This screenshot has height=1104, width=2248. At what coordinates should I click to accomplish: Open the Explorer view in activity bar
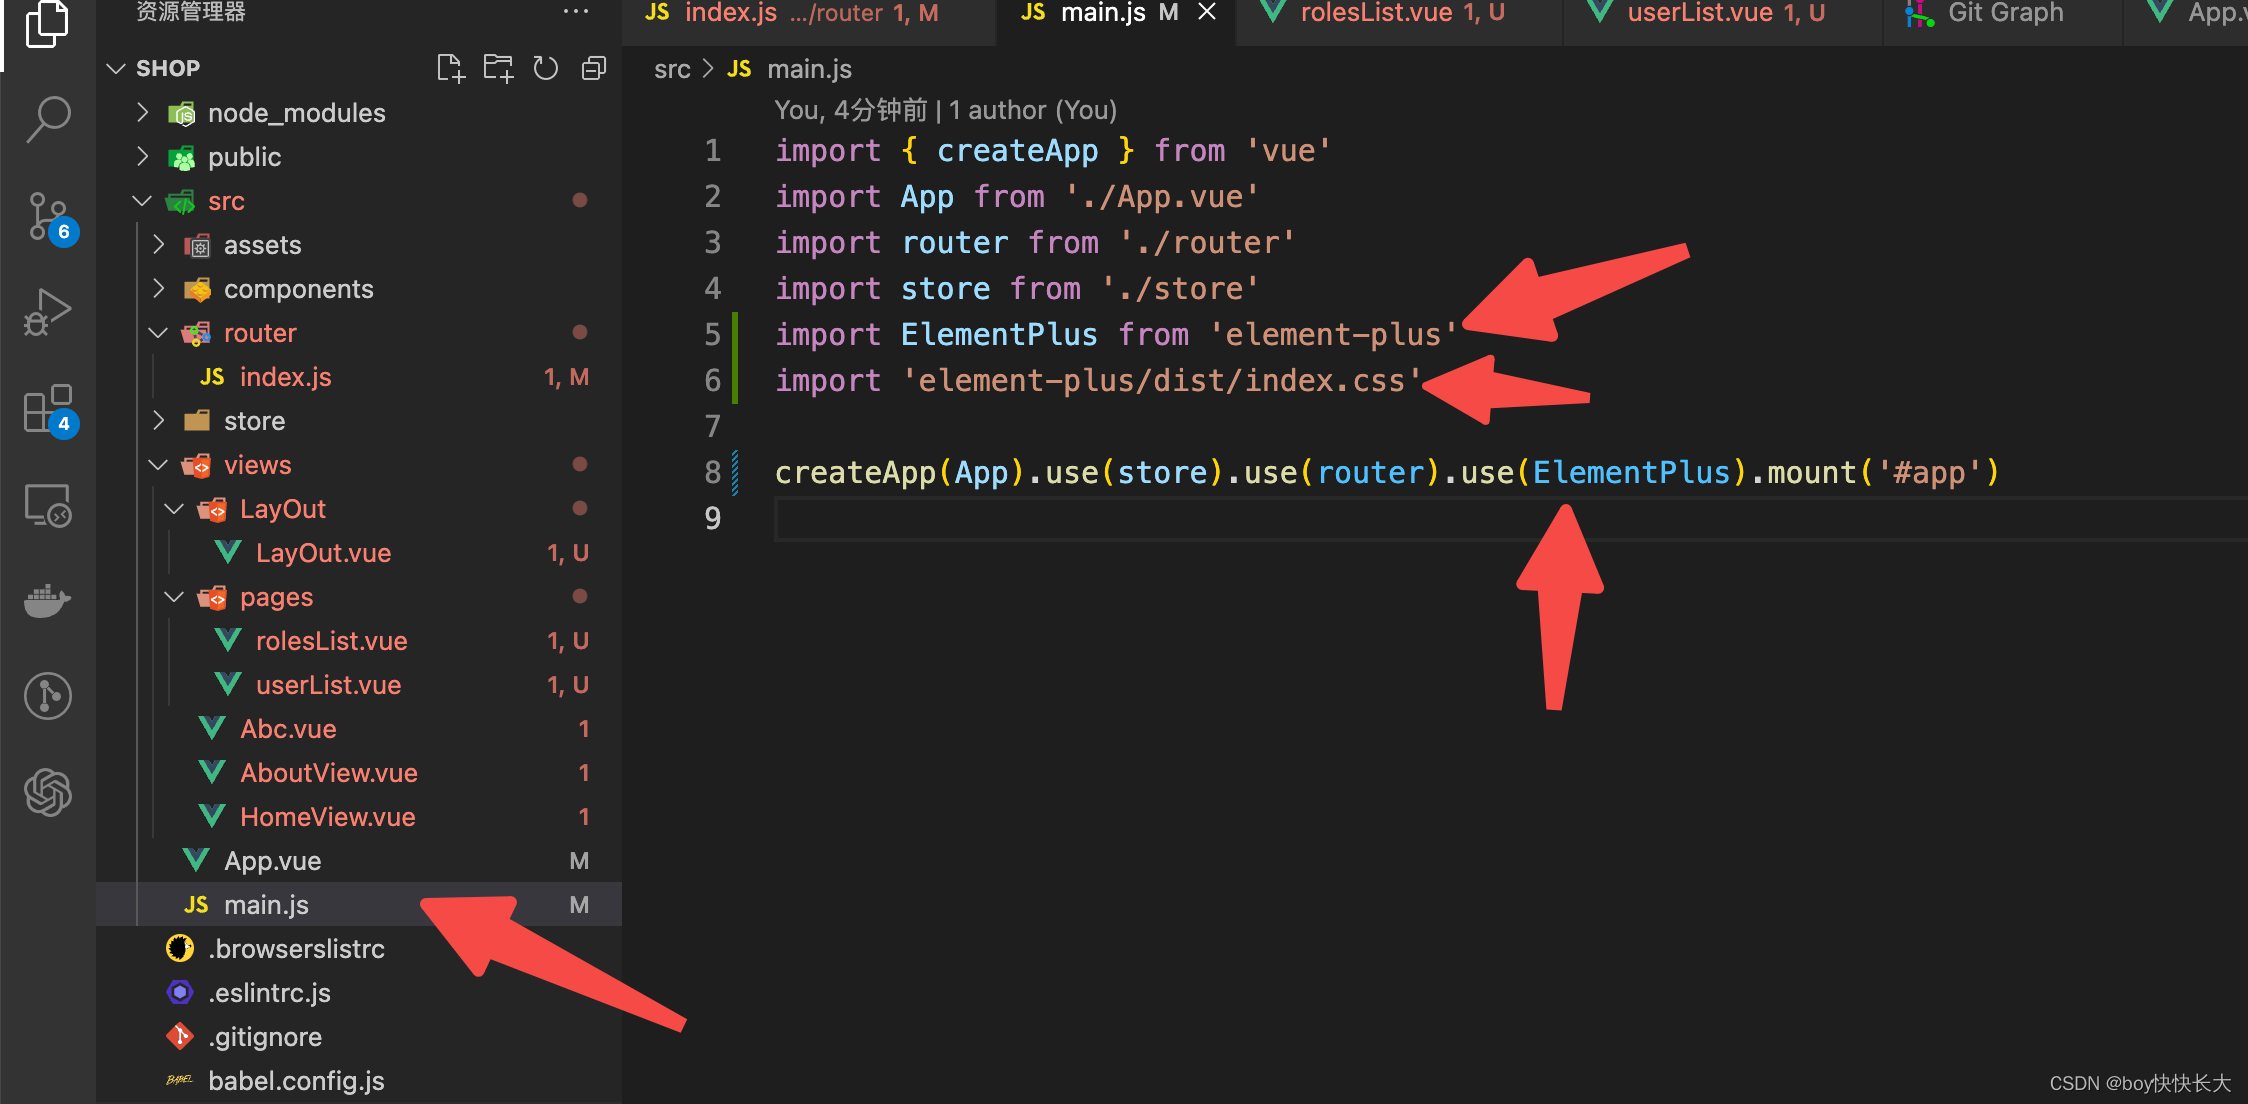tap(47, 24)
